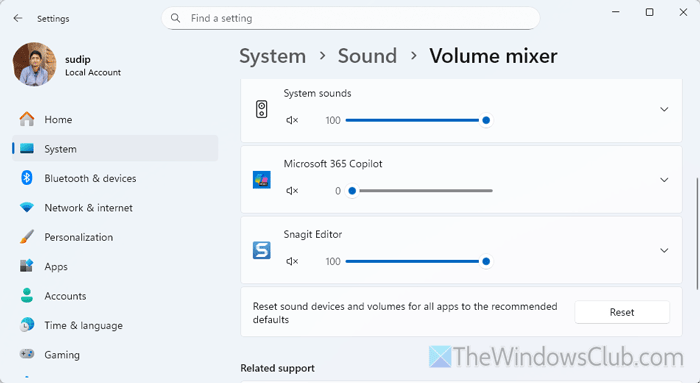700x383 pixels.
Task: Expand Snagit Editor options chevron
Action: 664,250
